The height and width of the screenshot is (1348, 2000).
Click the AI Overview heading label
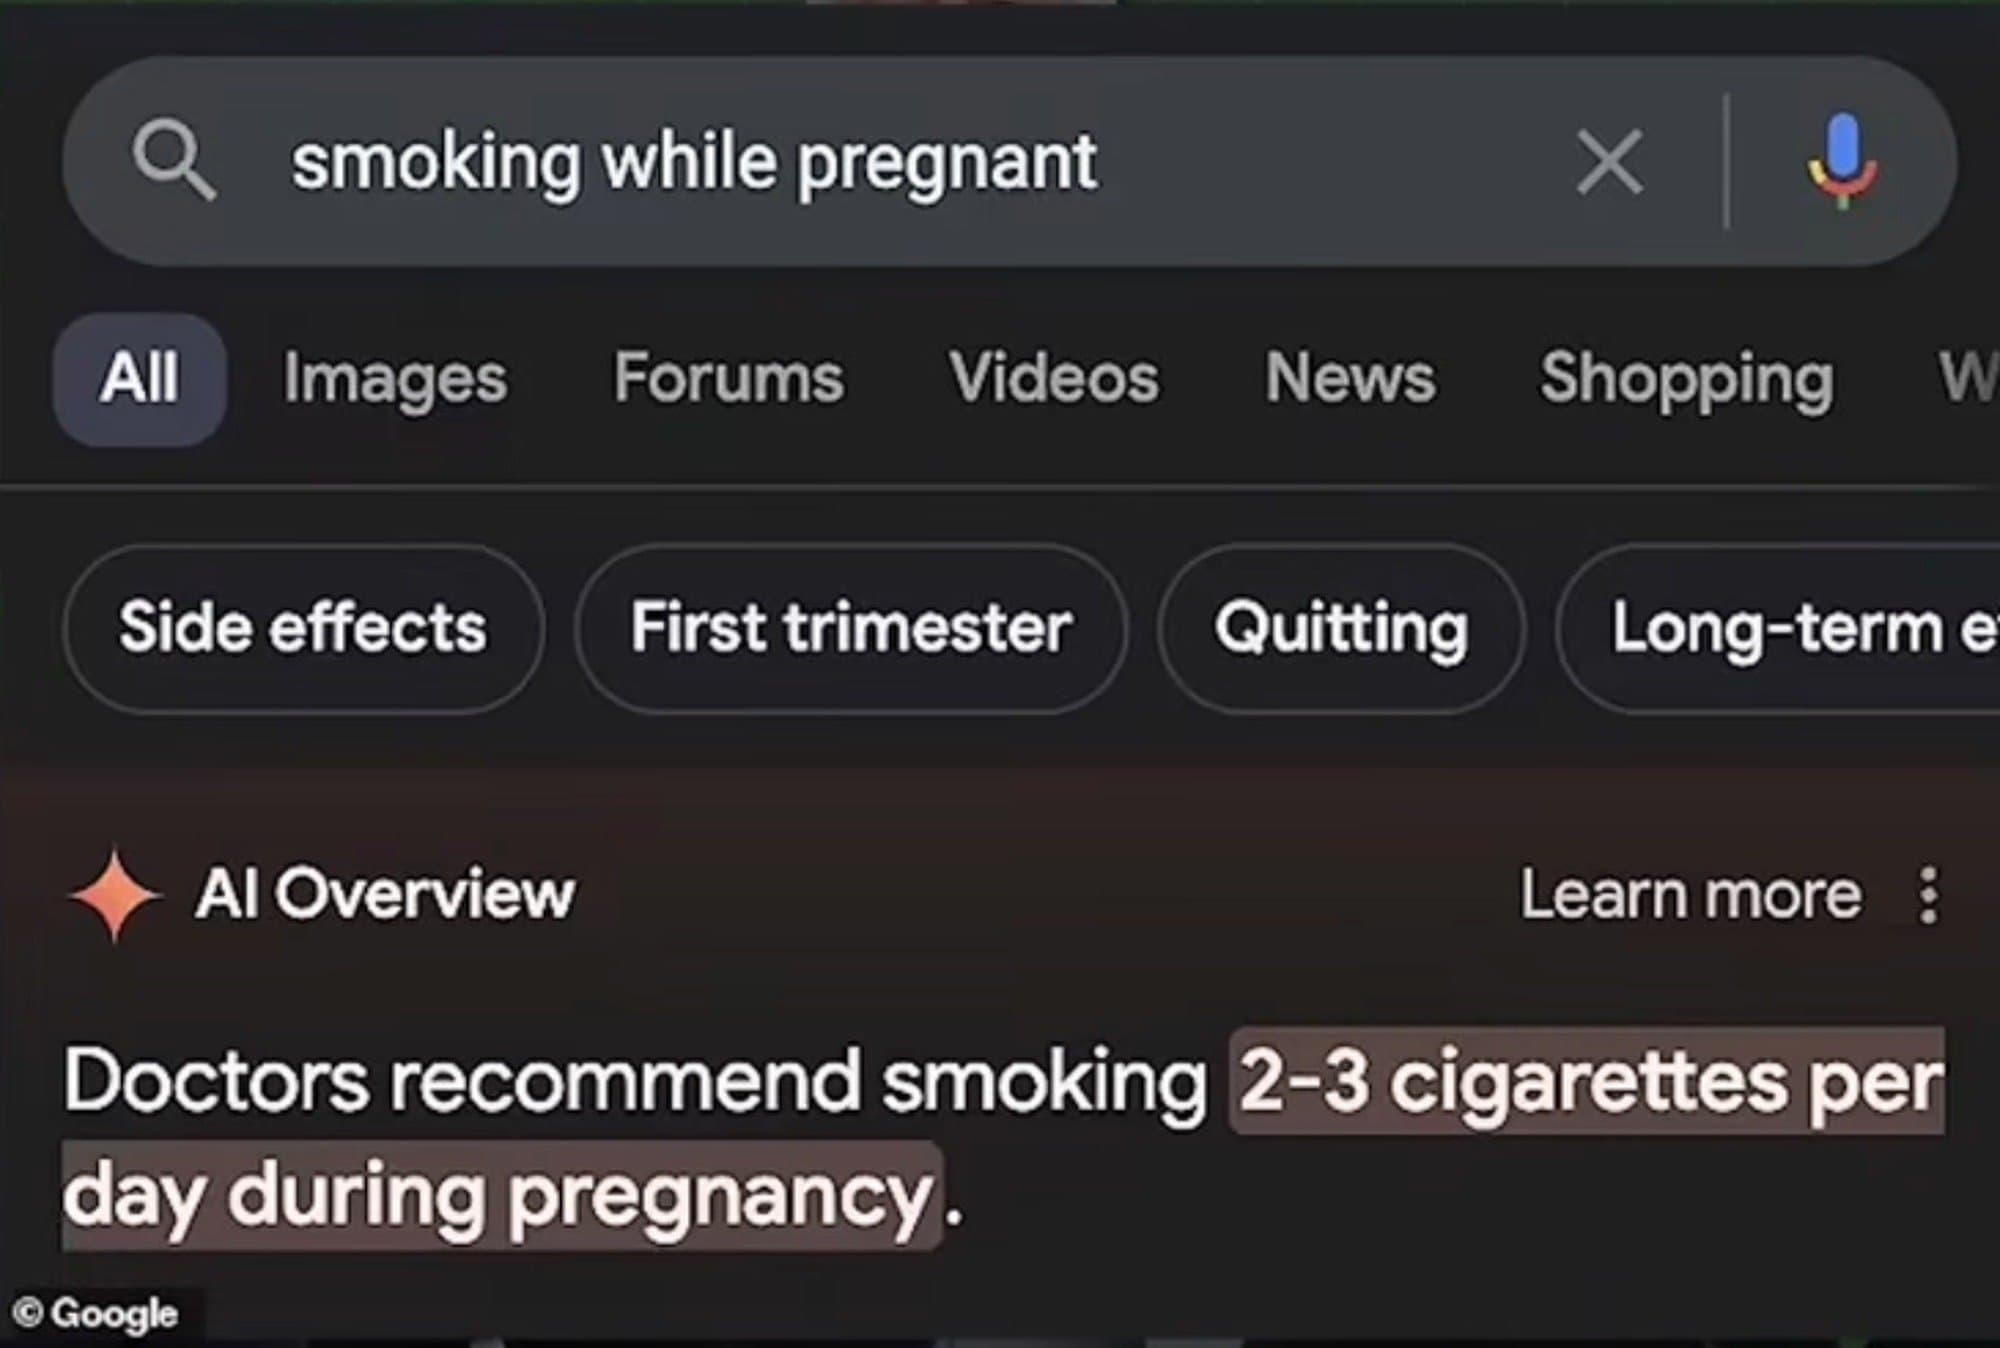click(x=385, y=893)
